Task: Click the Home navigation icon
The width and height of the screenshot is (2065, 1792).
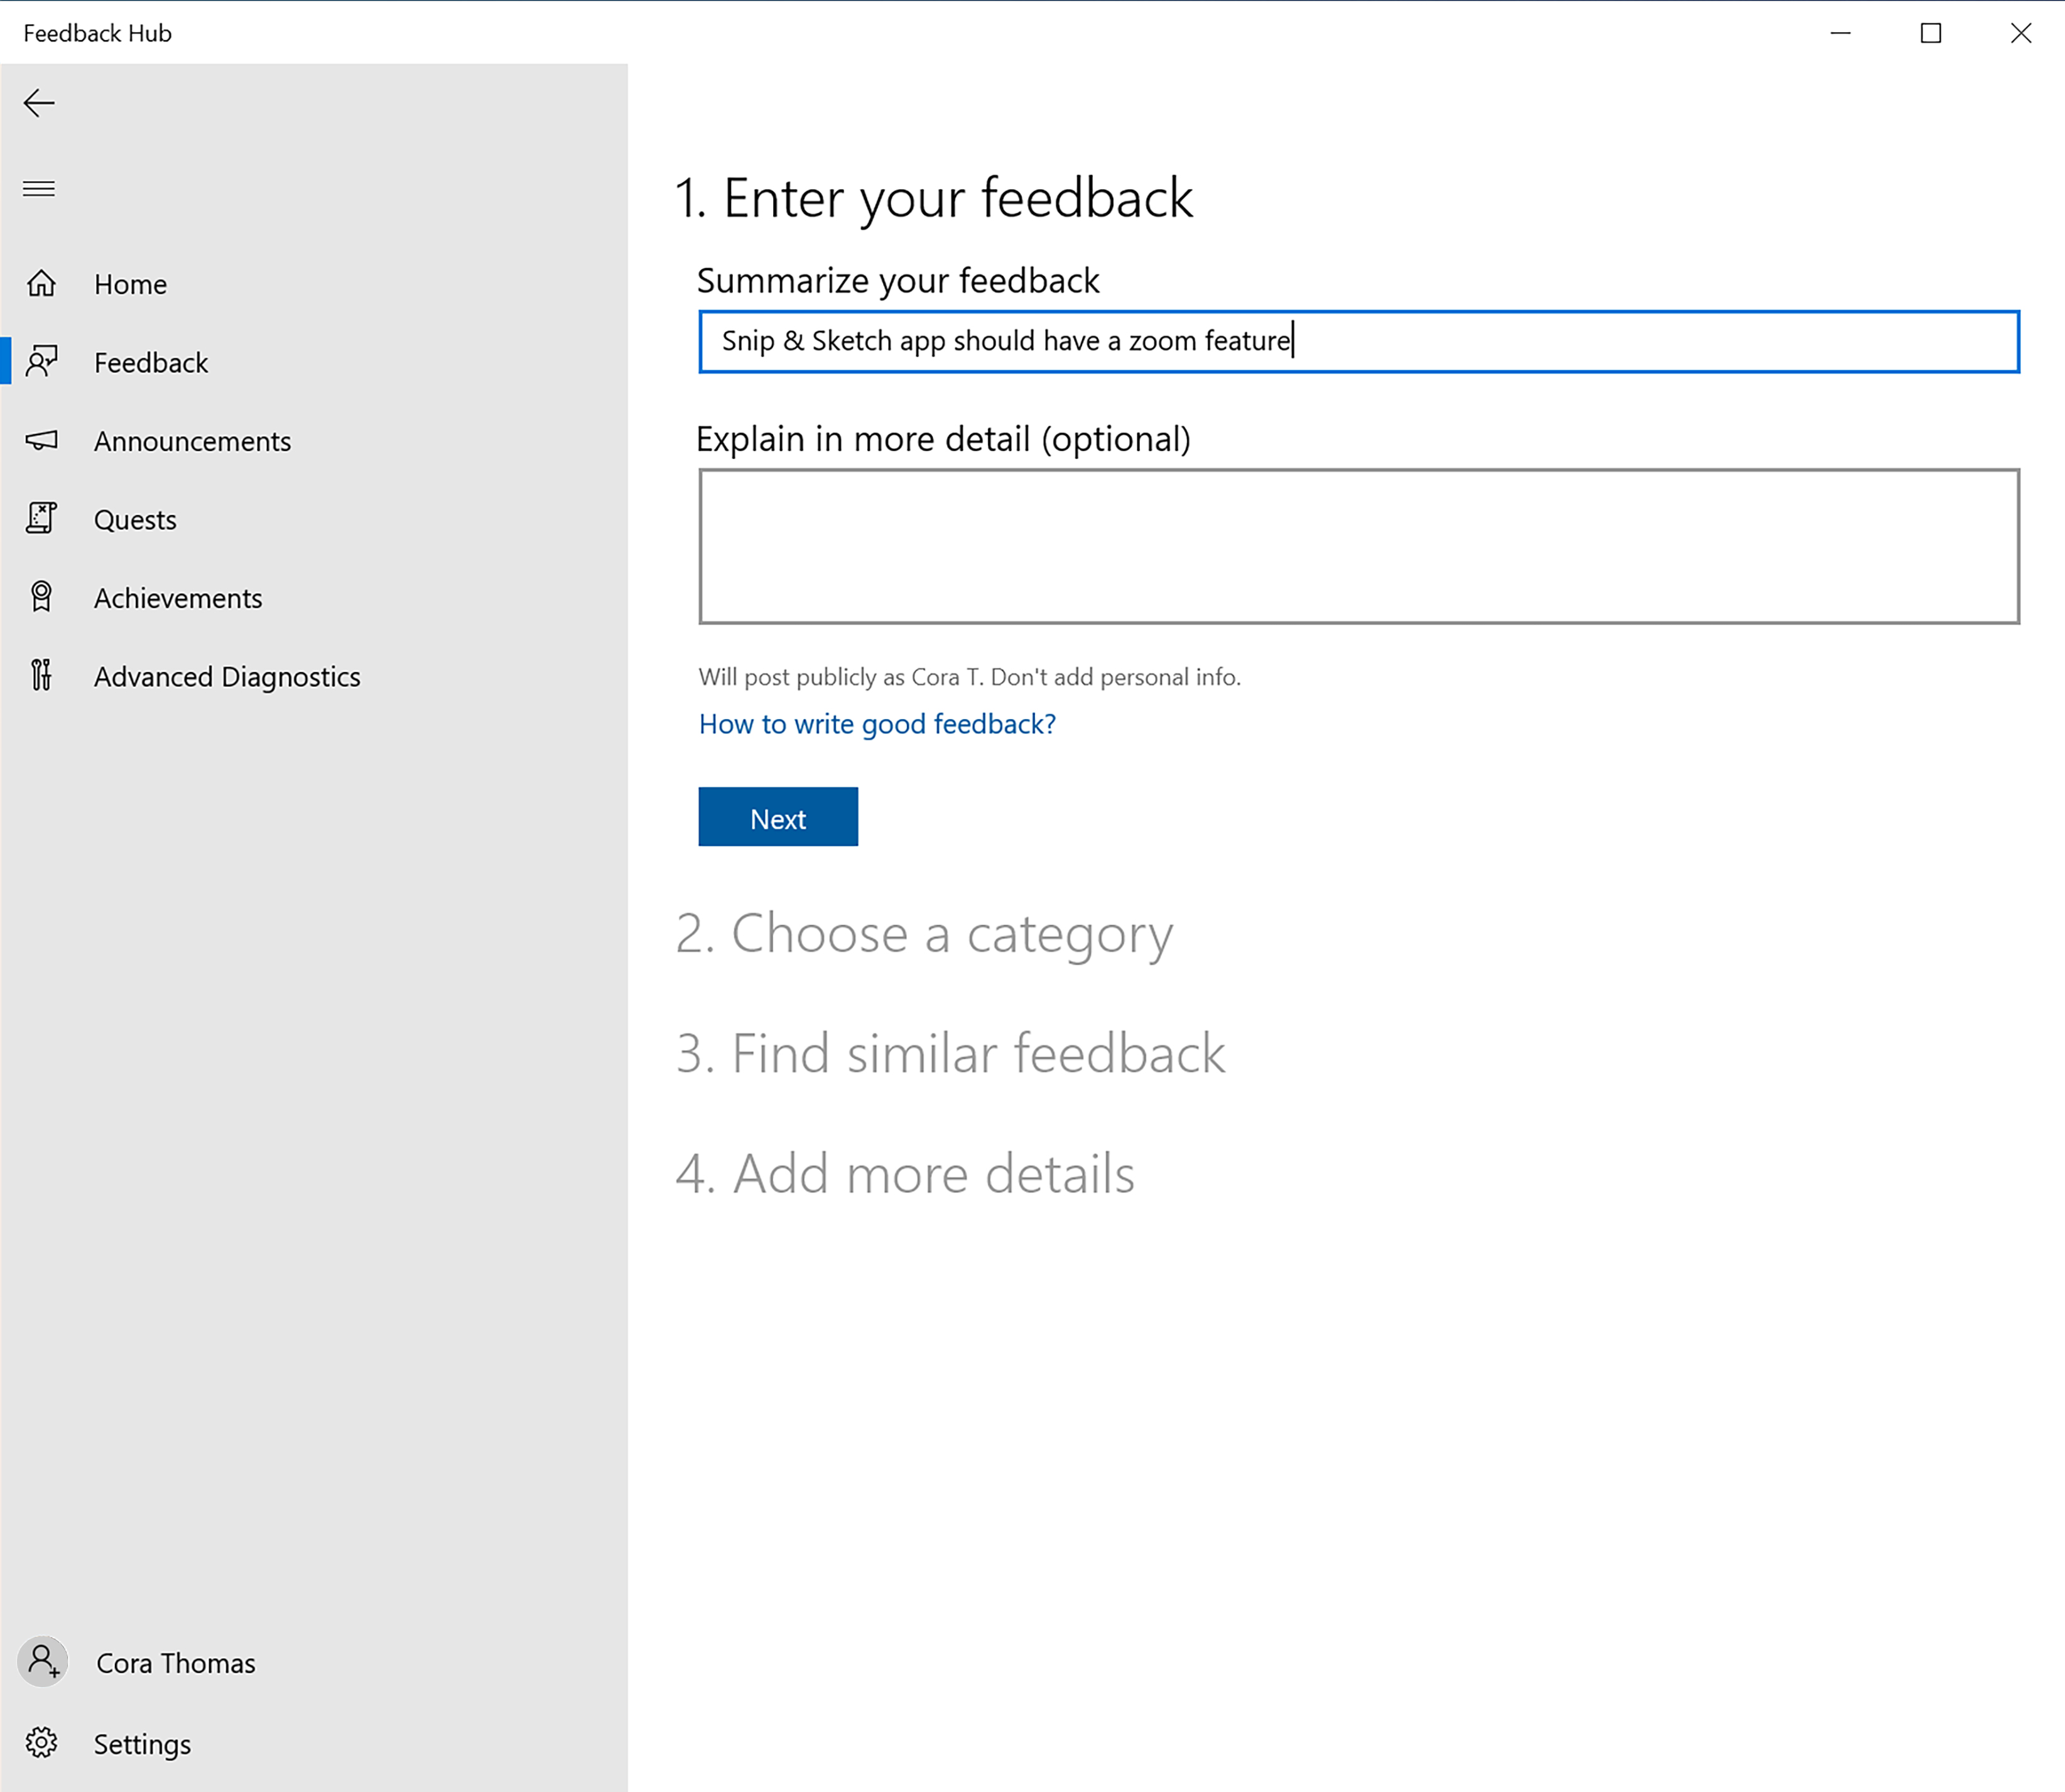Action: tap(44, 283)
